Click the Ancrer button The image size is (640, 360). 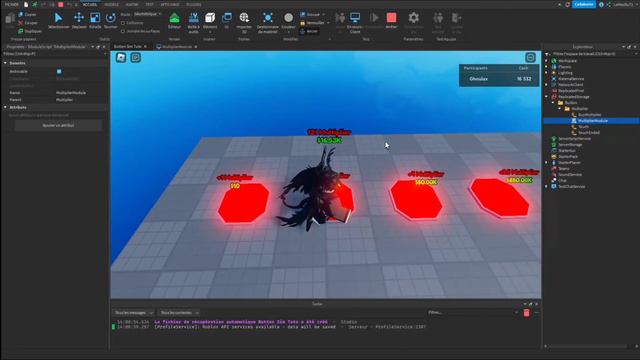pos(309,31)
